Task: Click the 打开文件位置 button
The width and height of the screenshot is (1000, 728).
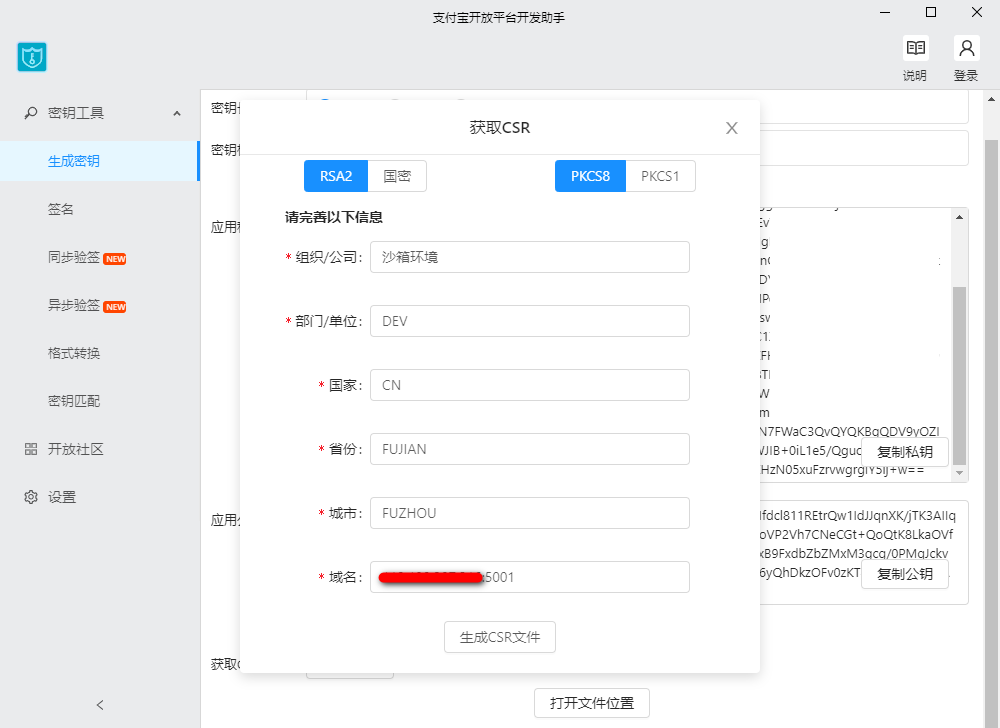Action: (x=592, y=703)
